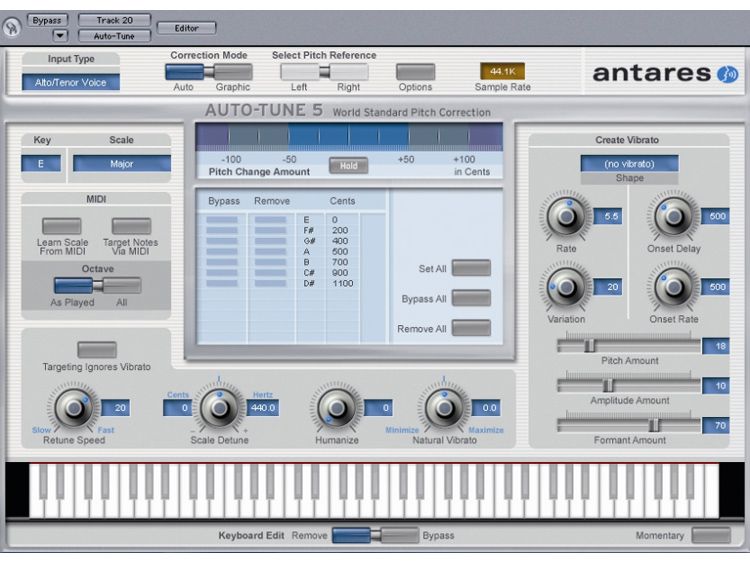Click the Retune Speed value field 20

(116, 408)
